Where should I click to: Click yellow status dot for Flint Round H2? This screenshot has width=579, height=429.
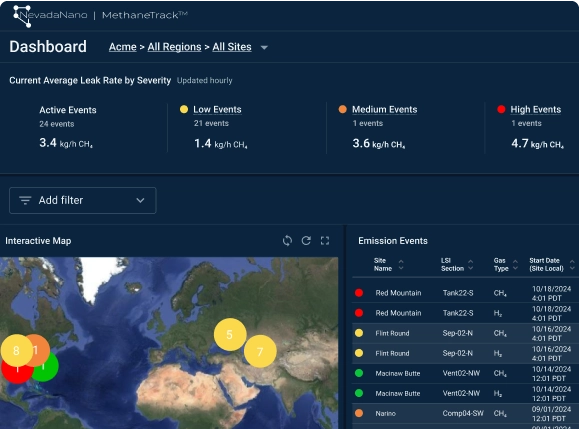pyautogui.click(x=359, y=353)
